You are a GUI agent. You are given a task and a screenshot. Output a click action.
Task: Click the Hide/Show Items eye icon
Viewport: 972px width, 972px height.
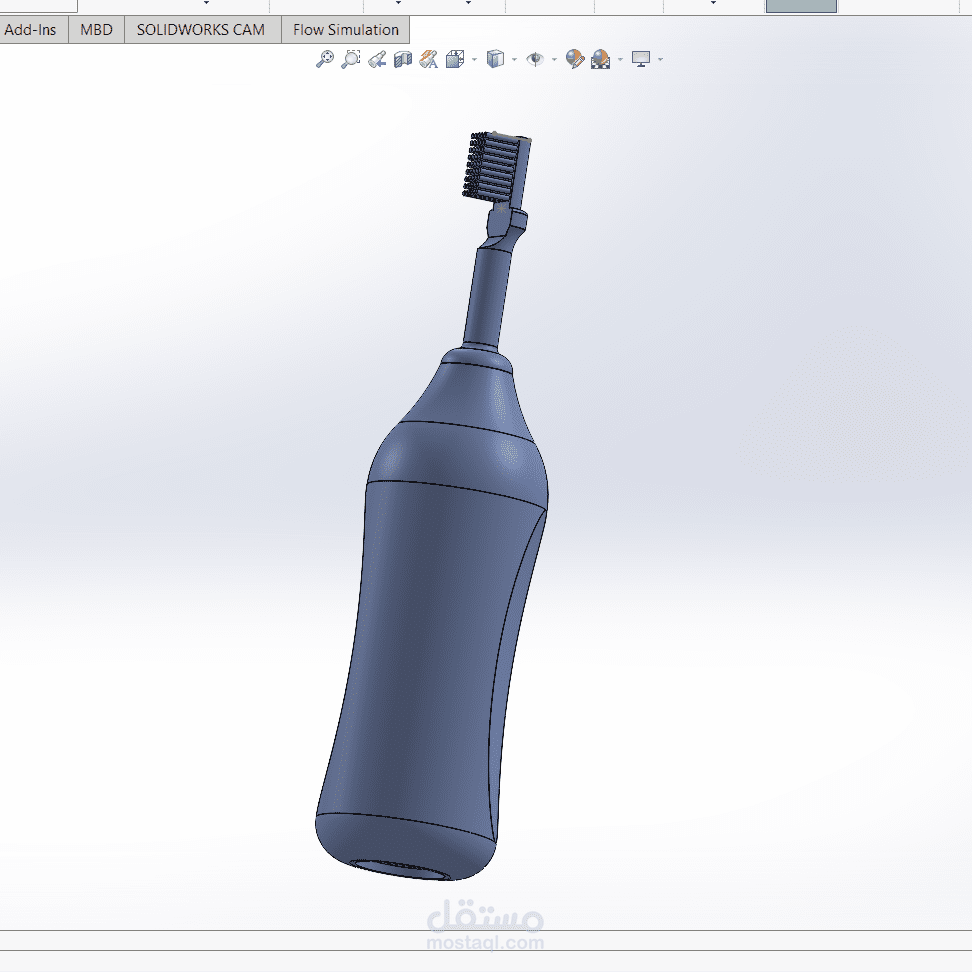[535, 60]
